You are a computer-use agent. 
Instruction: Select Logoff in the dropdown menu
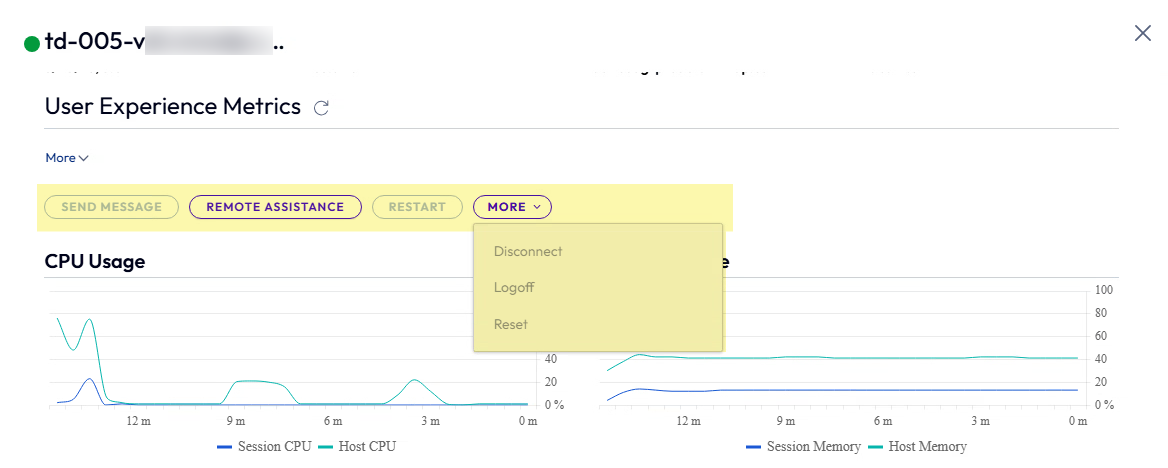click(x=514, y=288)
